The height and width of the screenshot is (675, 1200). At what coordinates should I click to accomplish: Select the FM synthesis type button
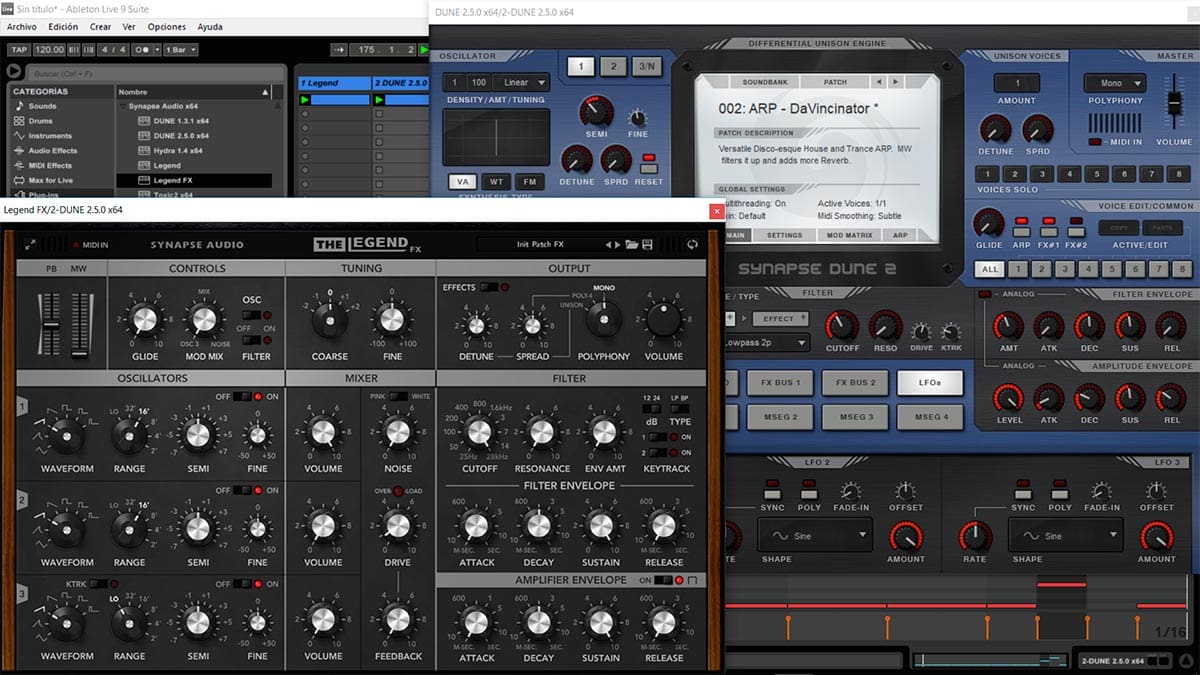pyautogui.click(x=529, y=182)
